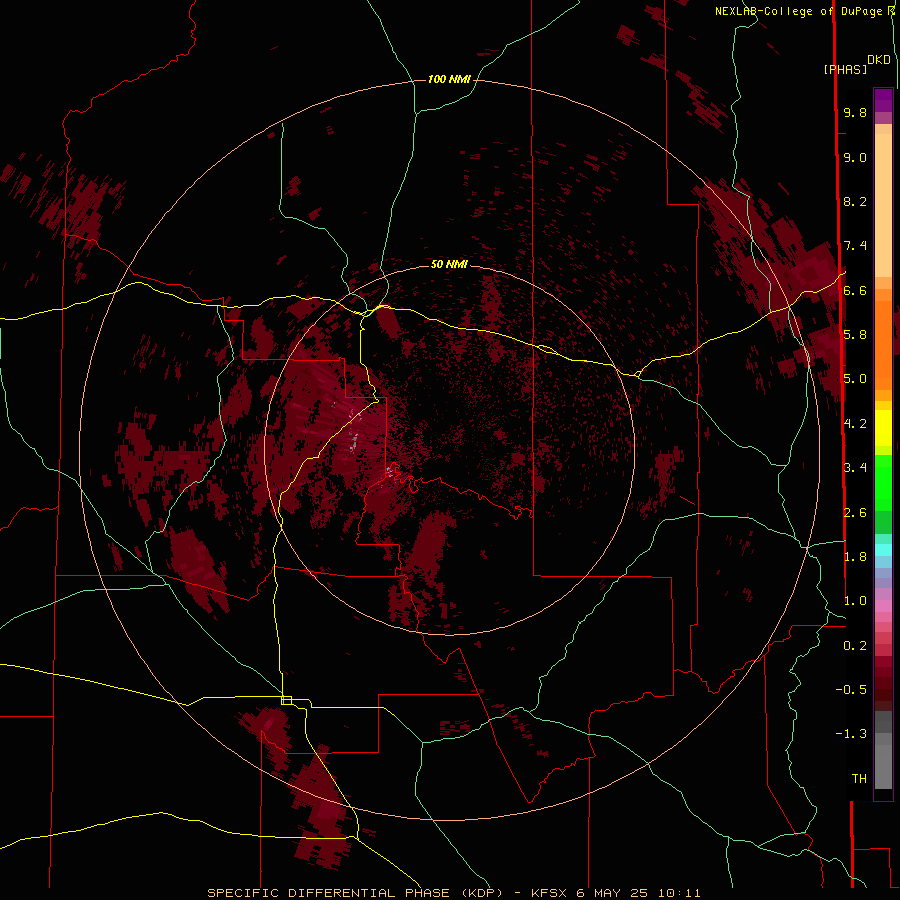Viewport: 900px width, 900px height.
Task: Click the 9.0 value on the color scale
Action: (x=855, y=157)
